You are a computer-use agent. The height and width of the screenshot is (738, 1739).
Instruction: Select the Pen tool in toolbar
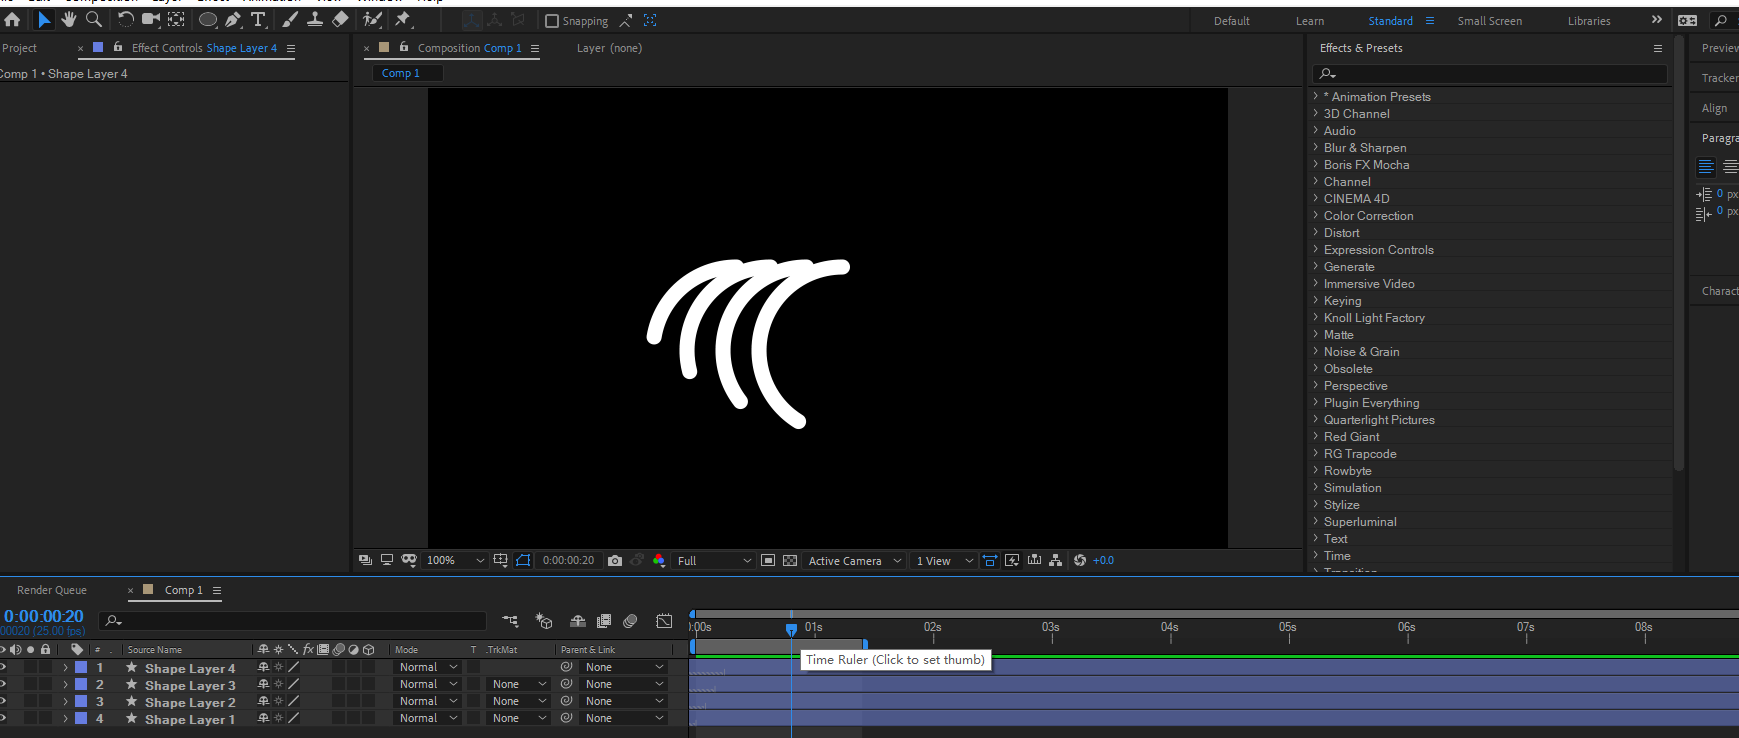(x=233, y=20)
